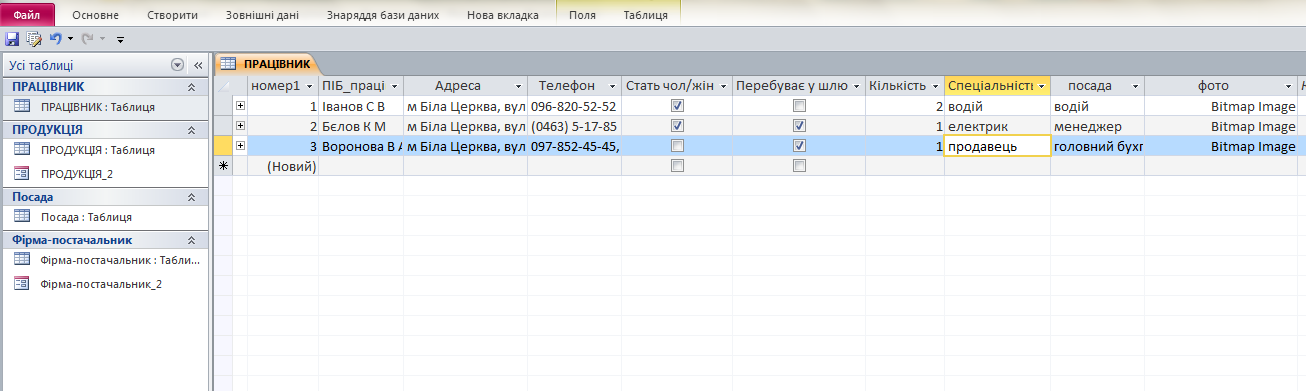
Task: Open the Усі таблиці navigation pane menu
Action: [177, 64]
